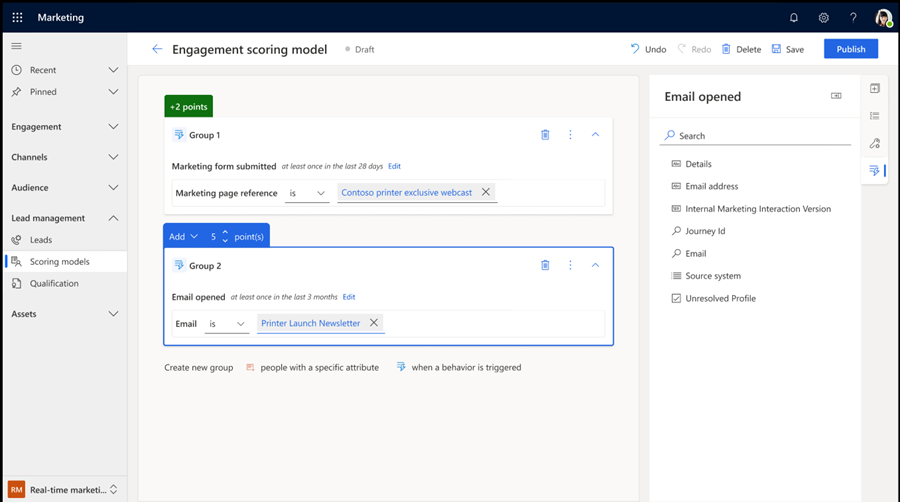Edit the Marketing form submitted condition
Image resolution: width=900 pixels, height=502 pixels.
394,166
